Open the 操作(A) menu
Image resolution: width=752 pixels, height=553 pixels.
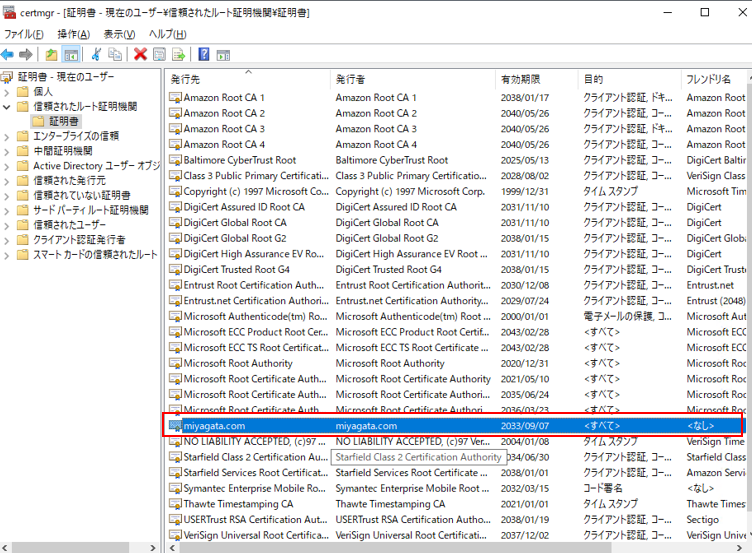click(x=74, y=34)
